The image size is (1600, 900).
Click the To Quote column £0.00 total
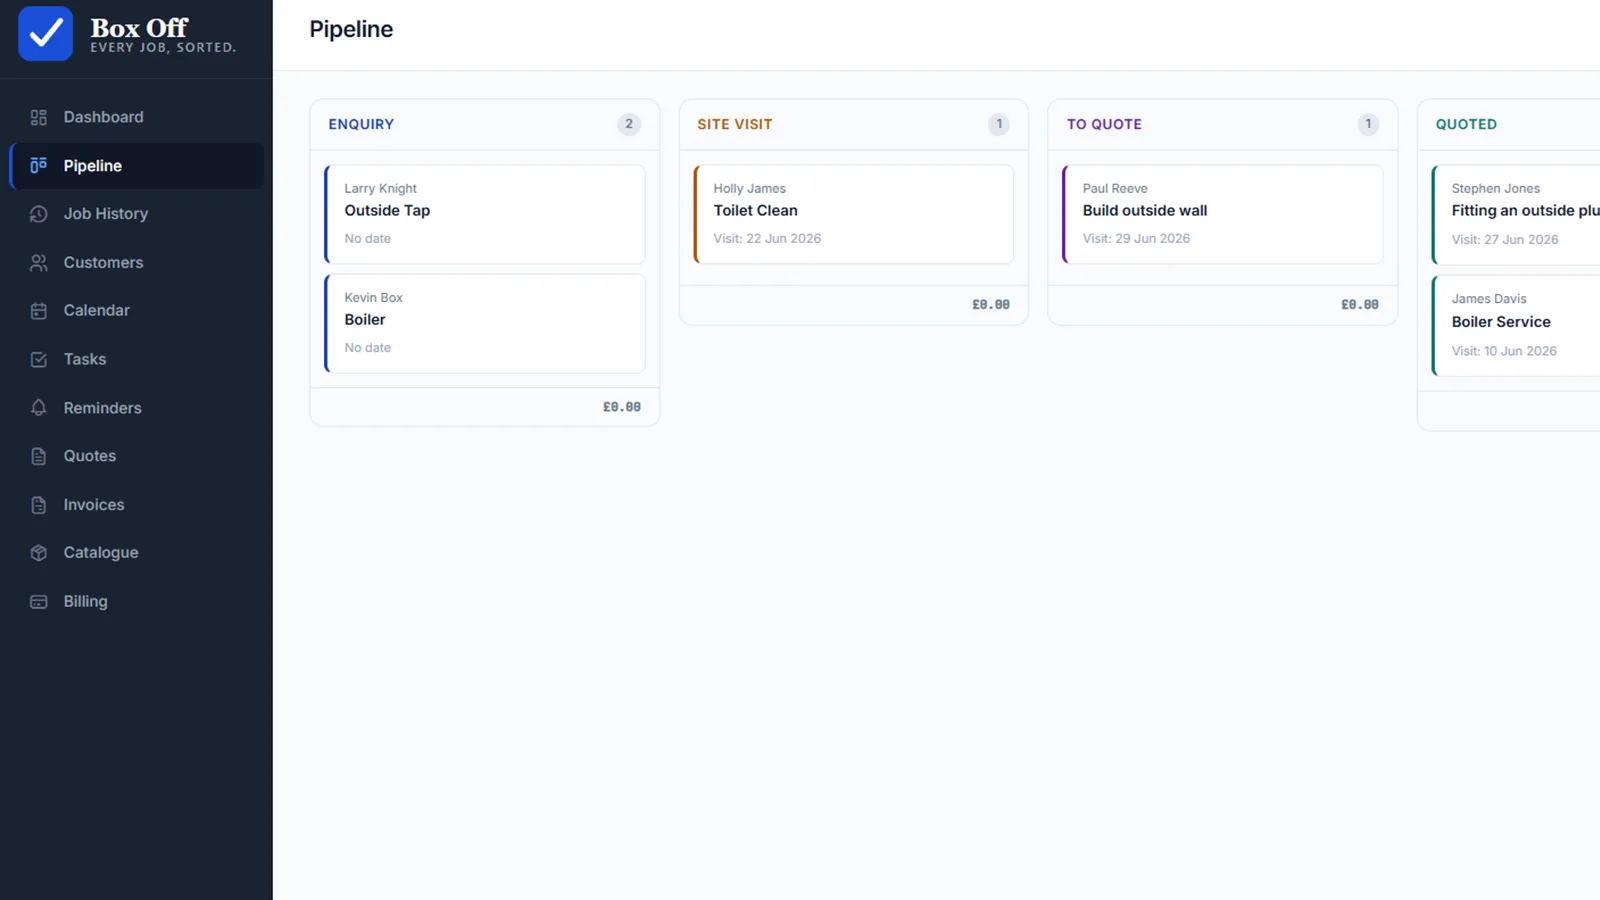1360,304
